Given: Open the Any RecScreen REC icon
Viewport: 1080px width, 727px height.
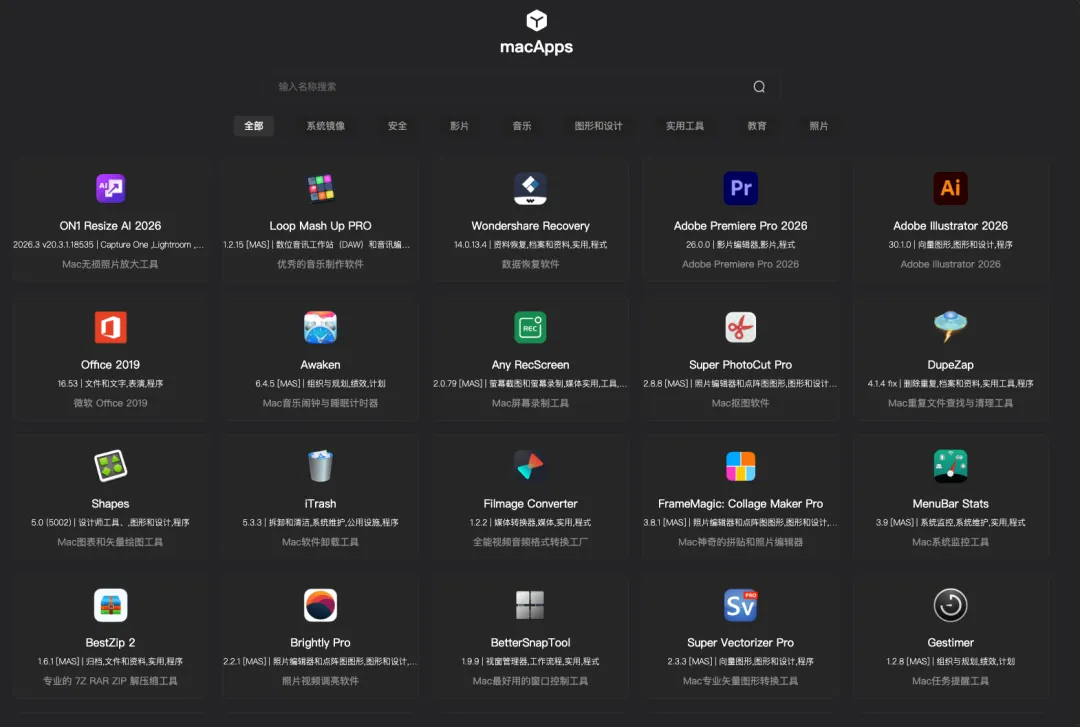Looking at the screenshot, I should [530, 327].
